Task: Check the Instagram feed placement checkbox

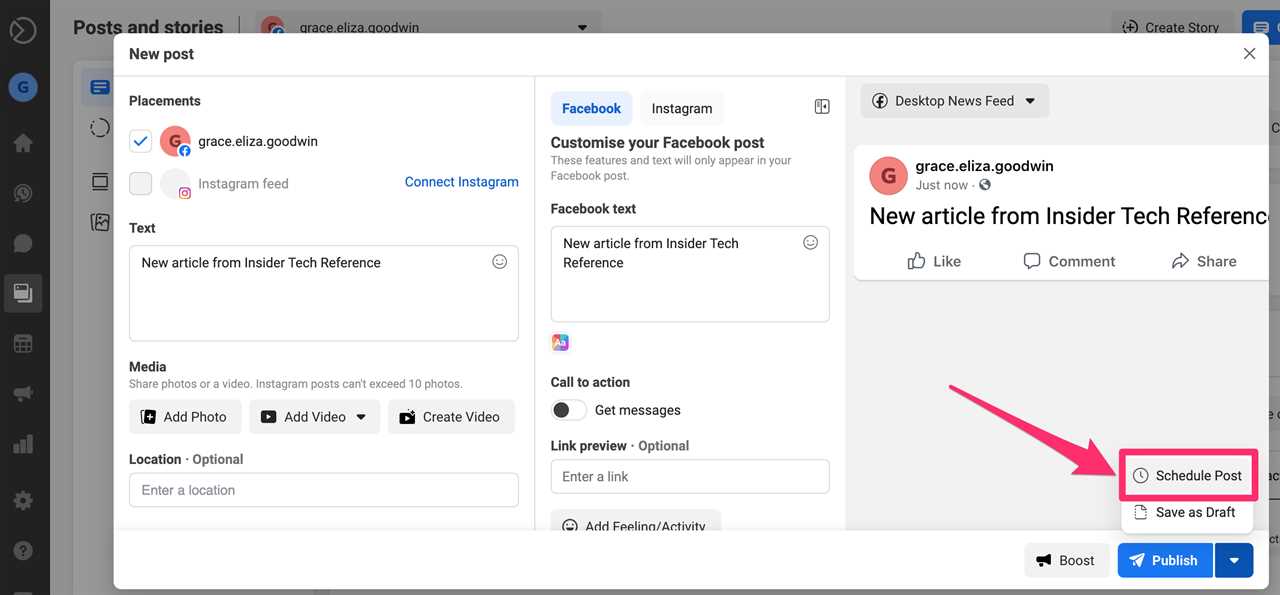Action: click(x=140, y=183)
